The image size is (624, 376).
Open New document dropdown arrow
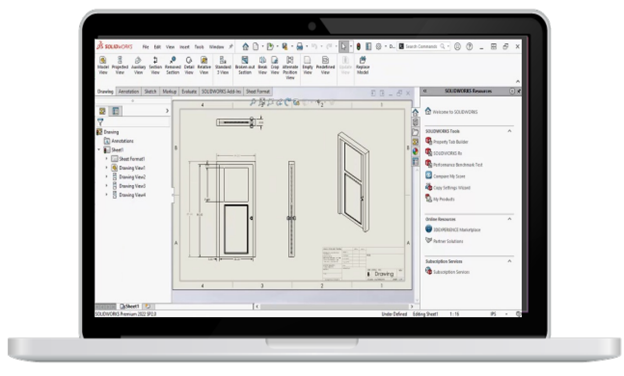tap(263, 47)
